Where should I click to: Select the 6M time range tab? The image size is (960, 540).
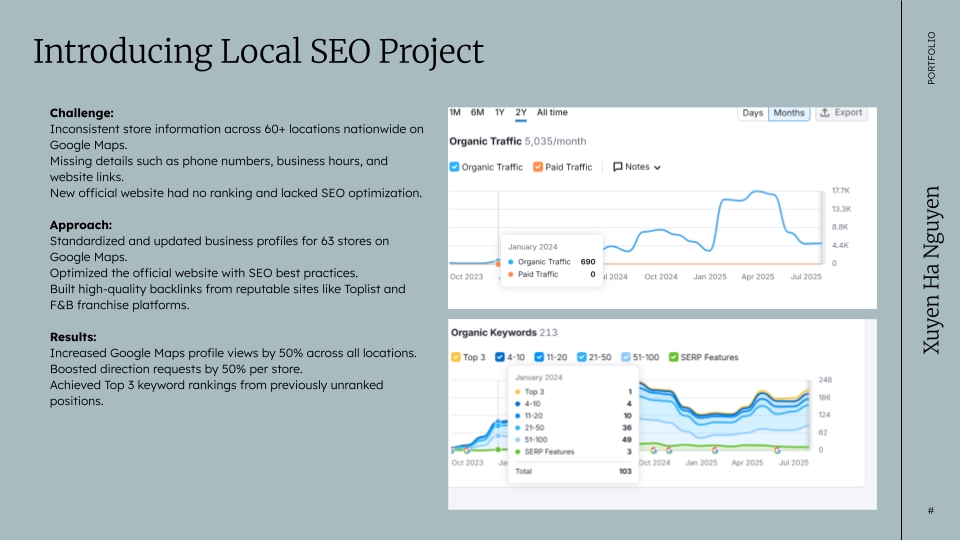tap(478, 113)
